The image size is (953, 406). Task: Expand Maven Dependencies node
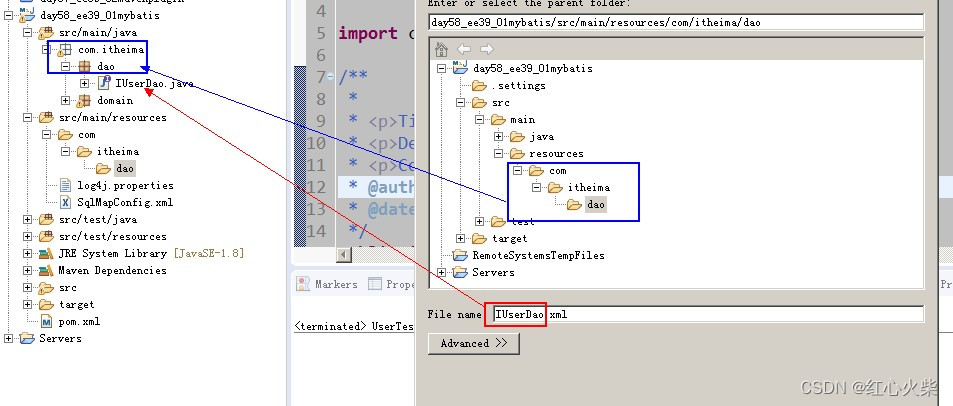pyautogui.click(x=27, y=270)
